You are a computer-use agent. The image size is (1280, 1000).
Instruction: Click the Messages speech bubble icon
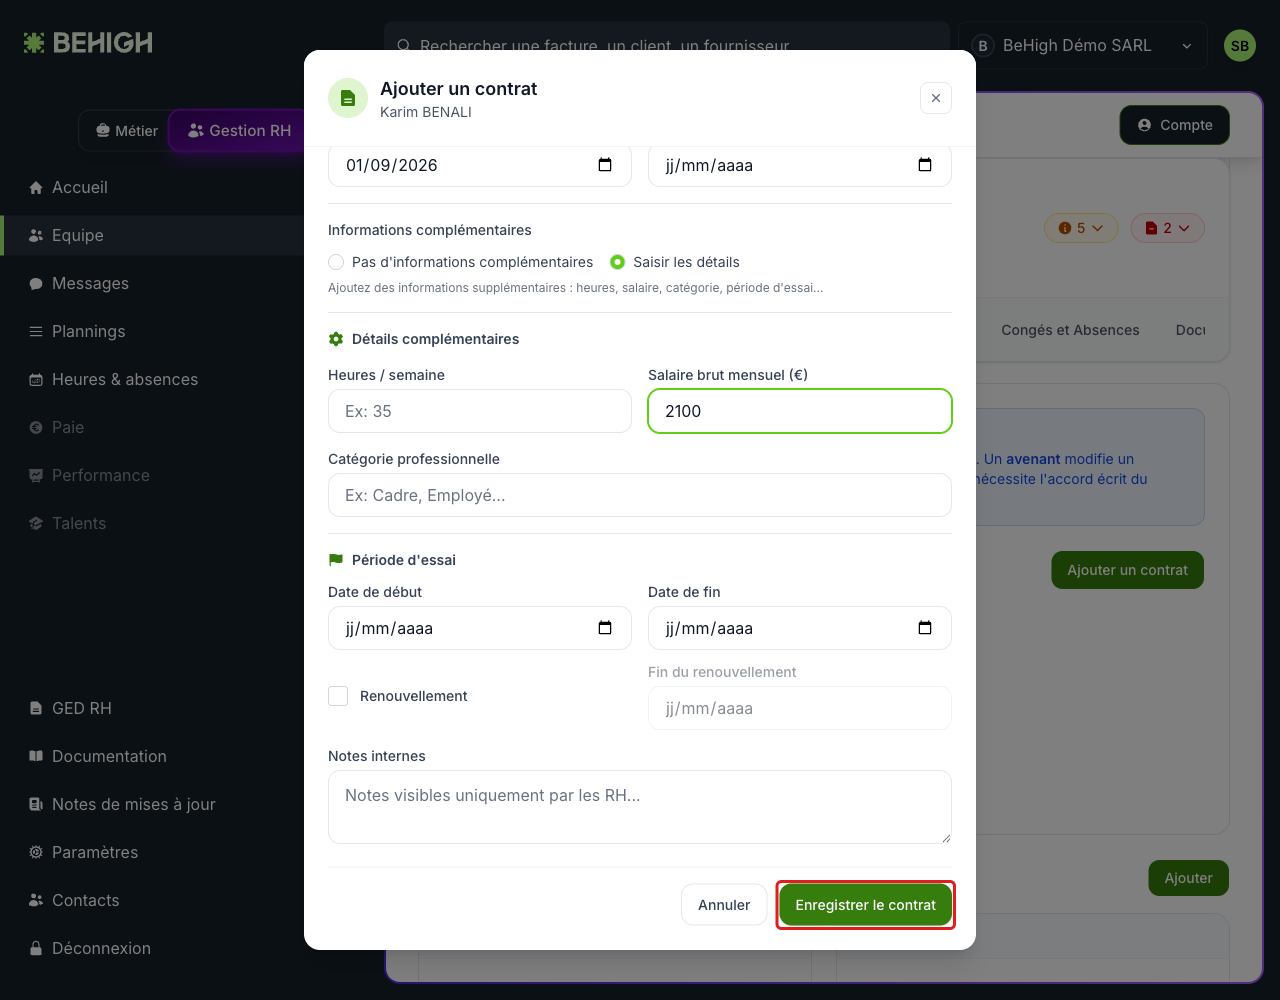pos(36,284)
